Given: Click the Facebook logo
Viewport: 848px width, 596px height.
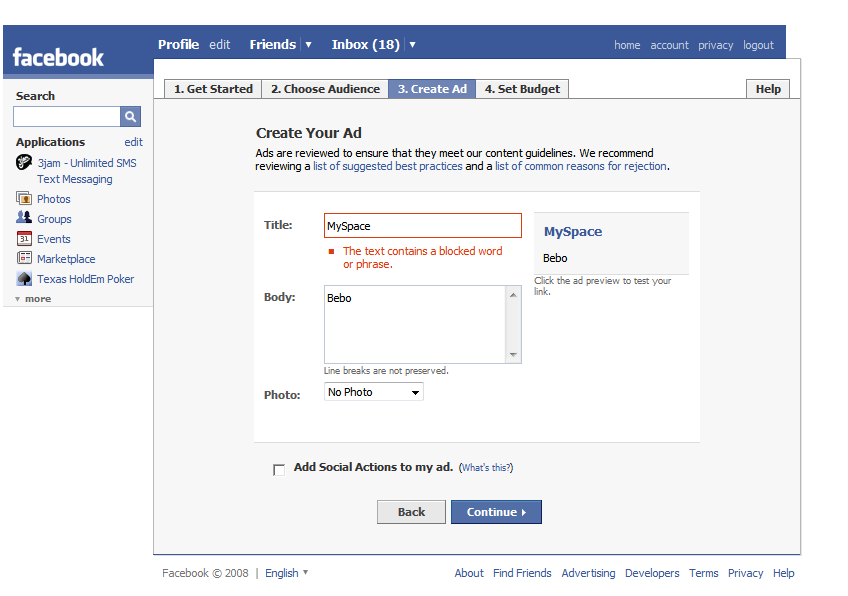Looking at the screenshot, I should point(58,57).
